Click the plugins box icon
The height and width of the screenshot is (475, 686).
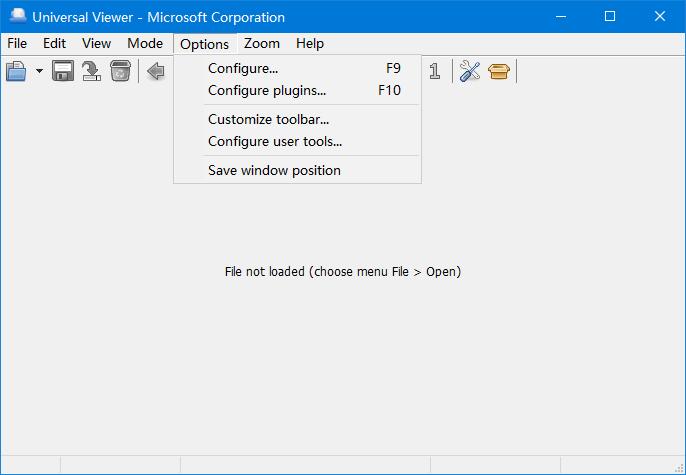pos(499,71)
